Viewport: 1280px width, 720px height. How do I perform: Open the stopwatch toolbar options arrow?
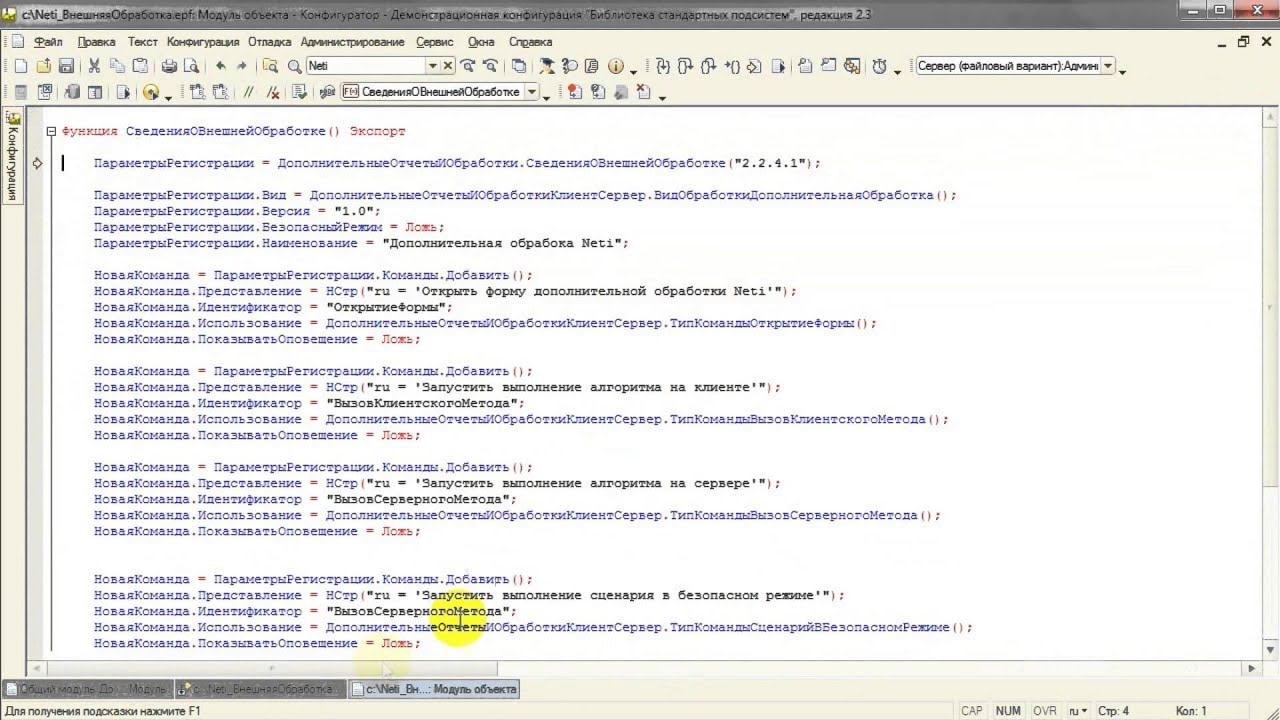(897, 71)
